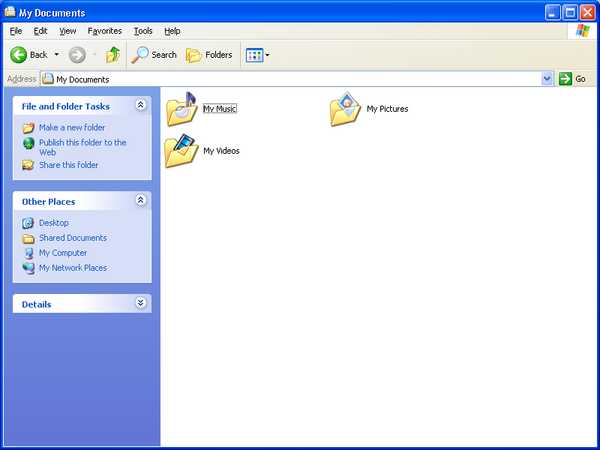Open the My Music folder icon
Viewport: 600px width, 450px height.
[x=181, y=109]
